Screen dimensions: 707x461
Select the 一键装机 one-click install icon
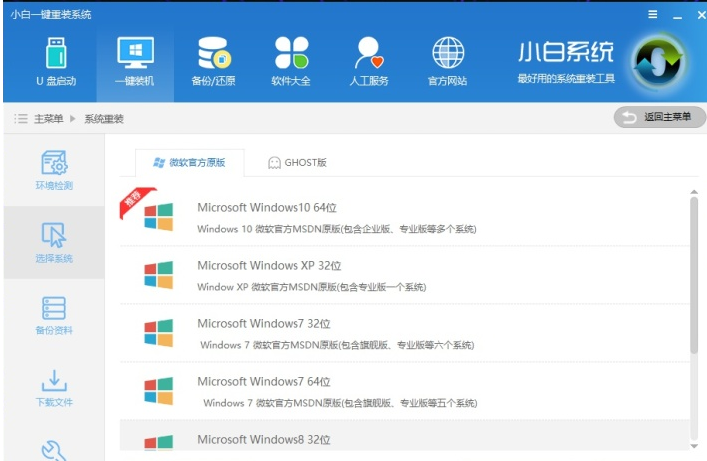coord(135,61)
